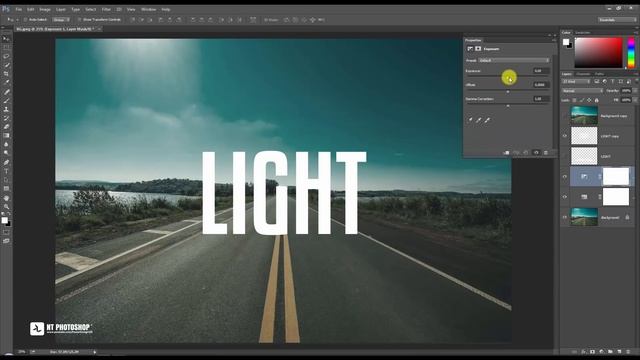Viewport: 640px width, 360px height.
Task: Select the Eyedropper tool in toolbox
Action: 6,82
